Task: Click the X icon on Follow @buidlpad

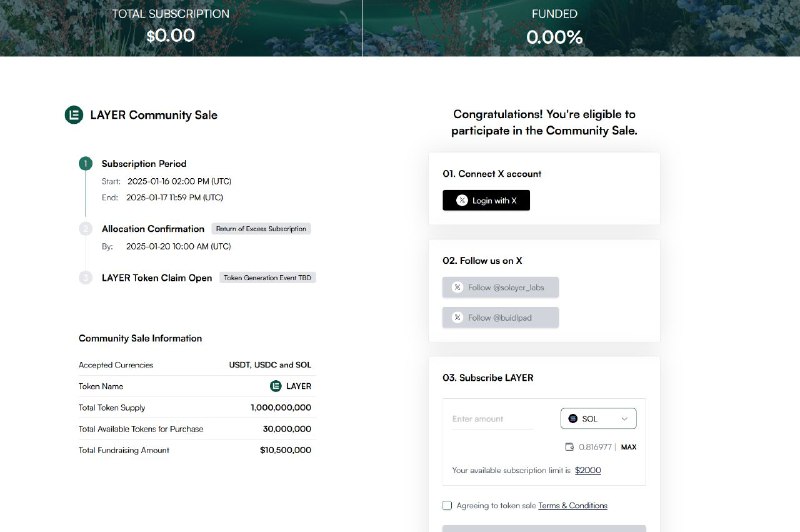Action: pyautogui.click(x=458, y=317)
